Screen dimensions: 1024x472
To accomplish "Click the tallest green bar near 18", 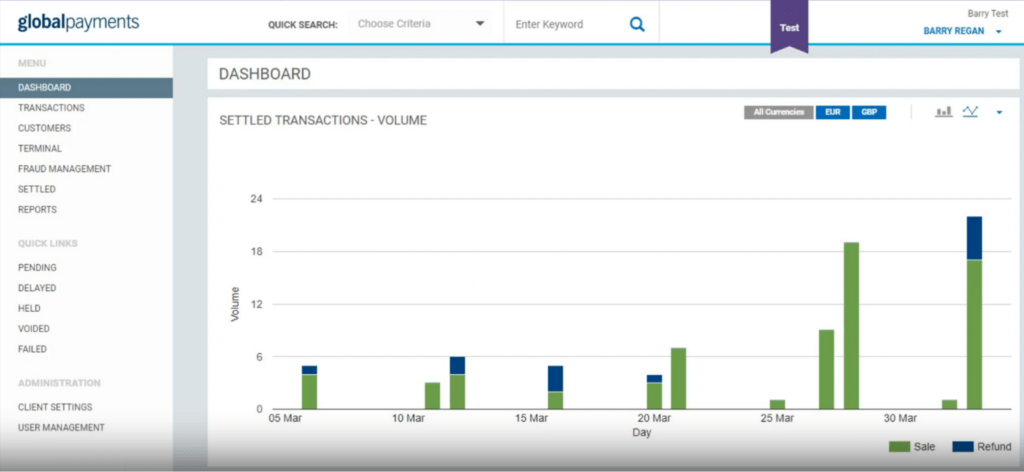I will pyautogui.click(x=851, y=326).
